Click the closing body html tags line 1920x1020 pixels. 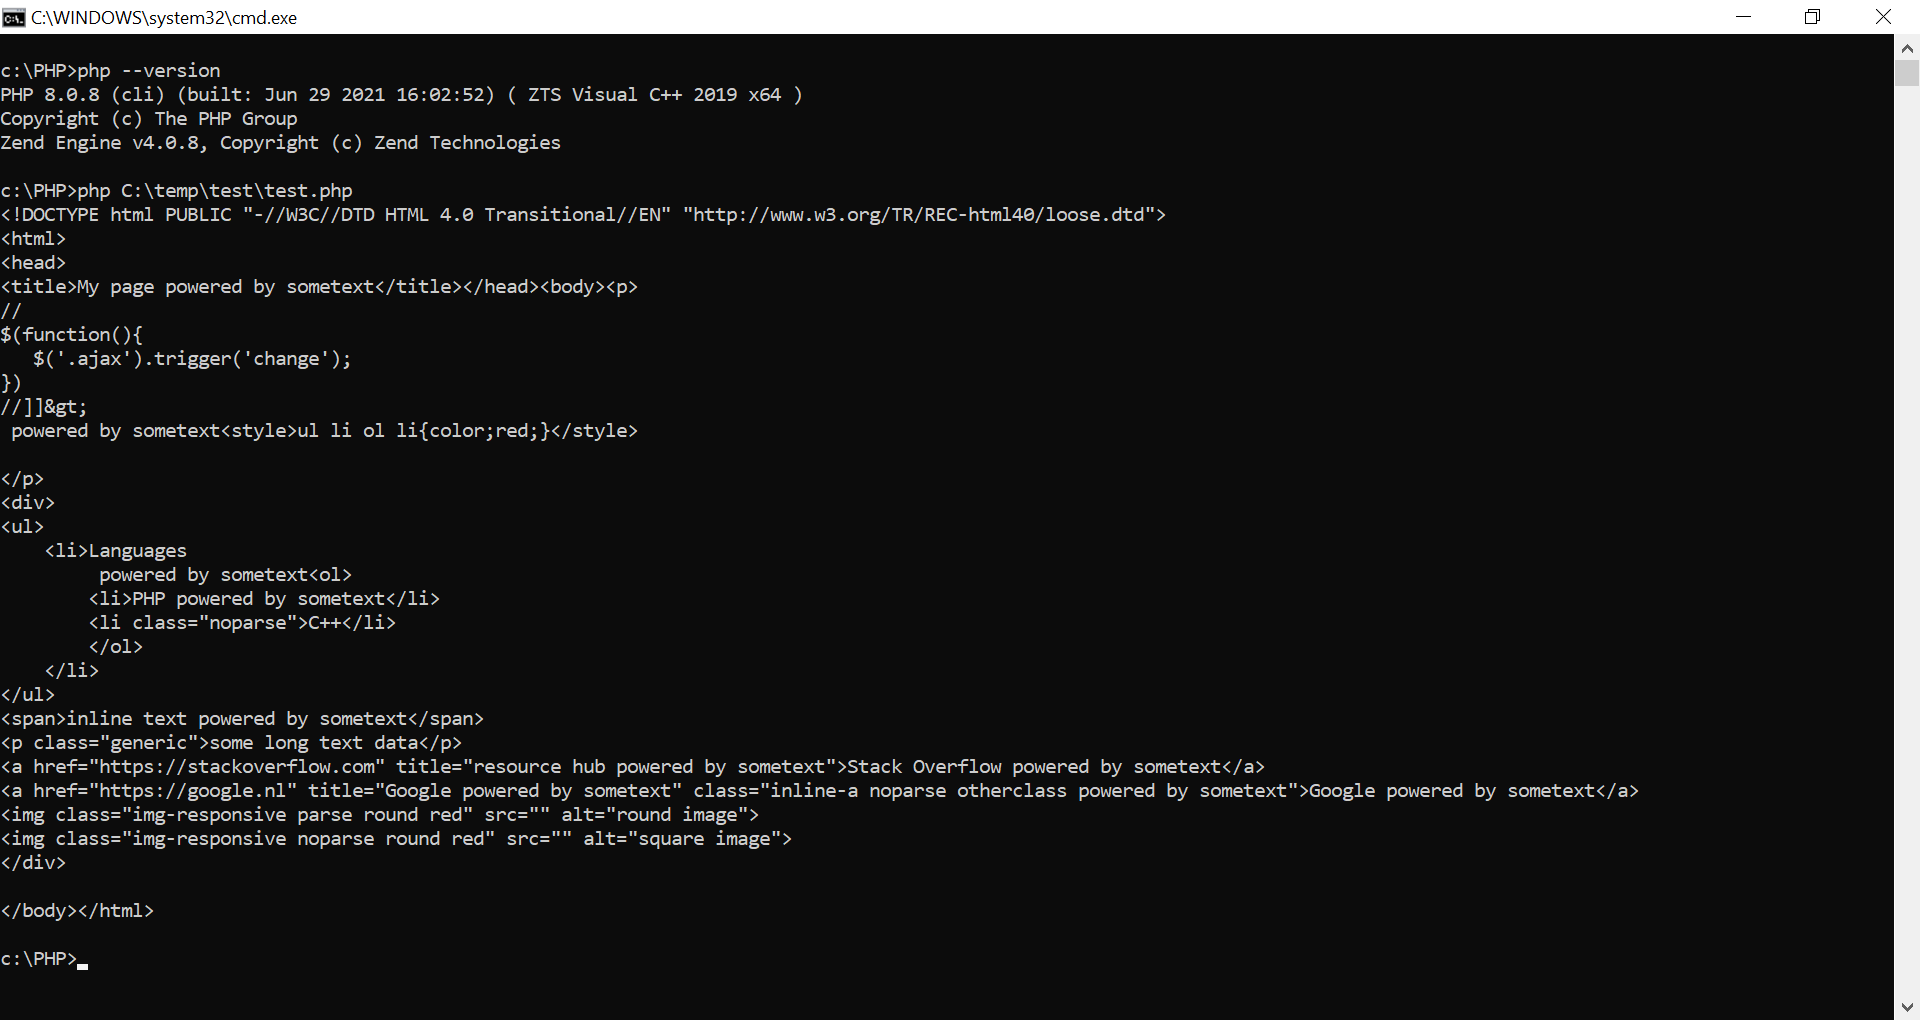[77, 911]
